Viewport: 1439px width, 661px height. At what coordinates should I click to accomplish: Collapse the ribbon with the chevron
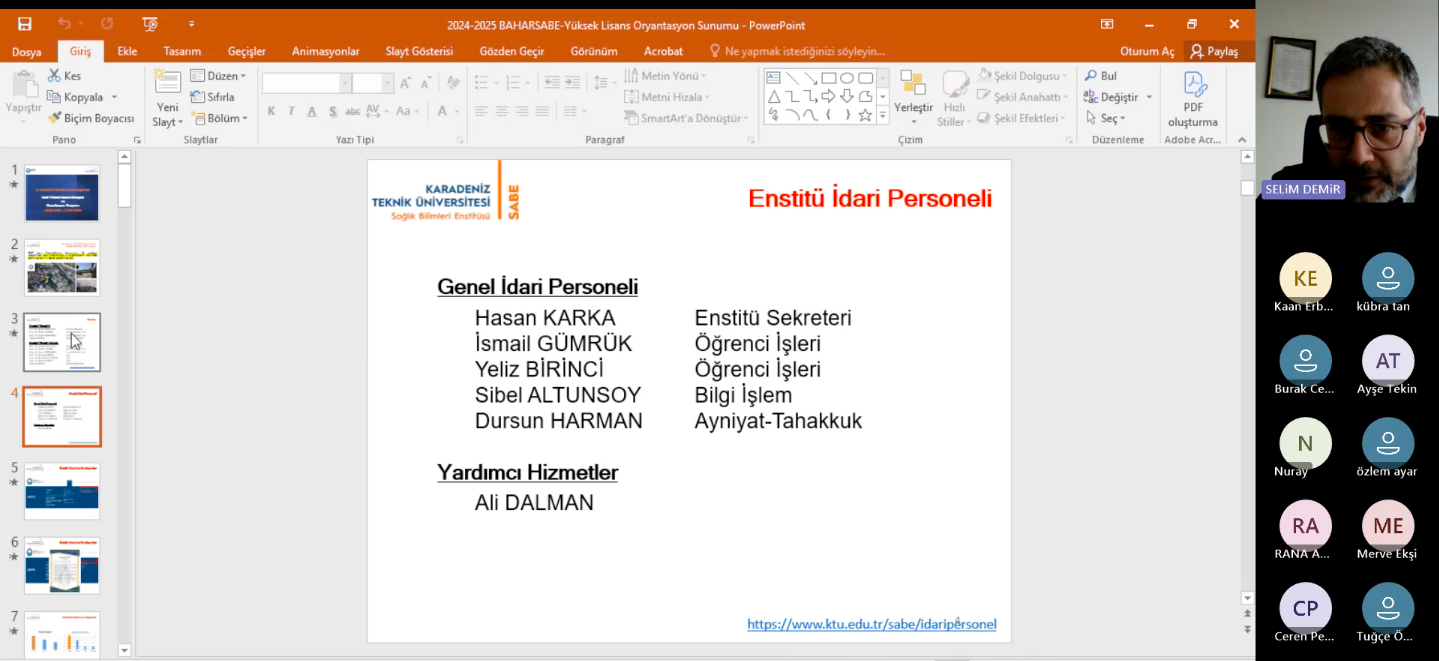point(1242,140)
